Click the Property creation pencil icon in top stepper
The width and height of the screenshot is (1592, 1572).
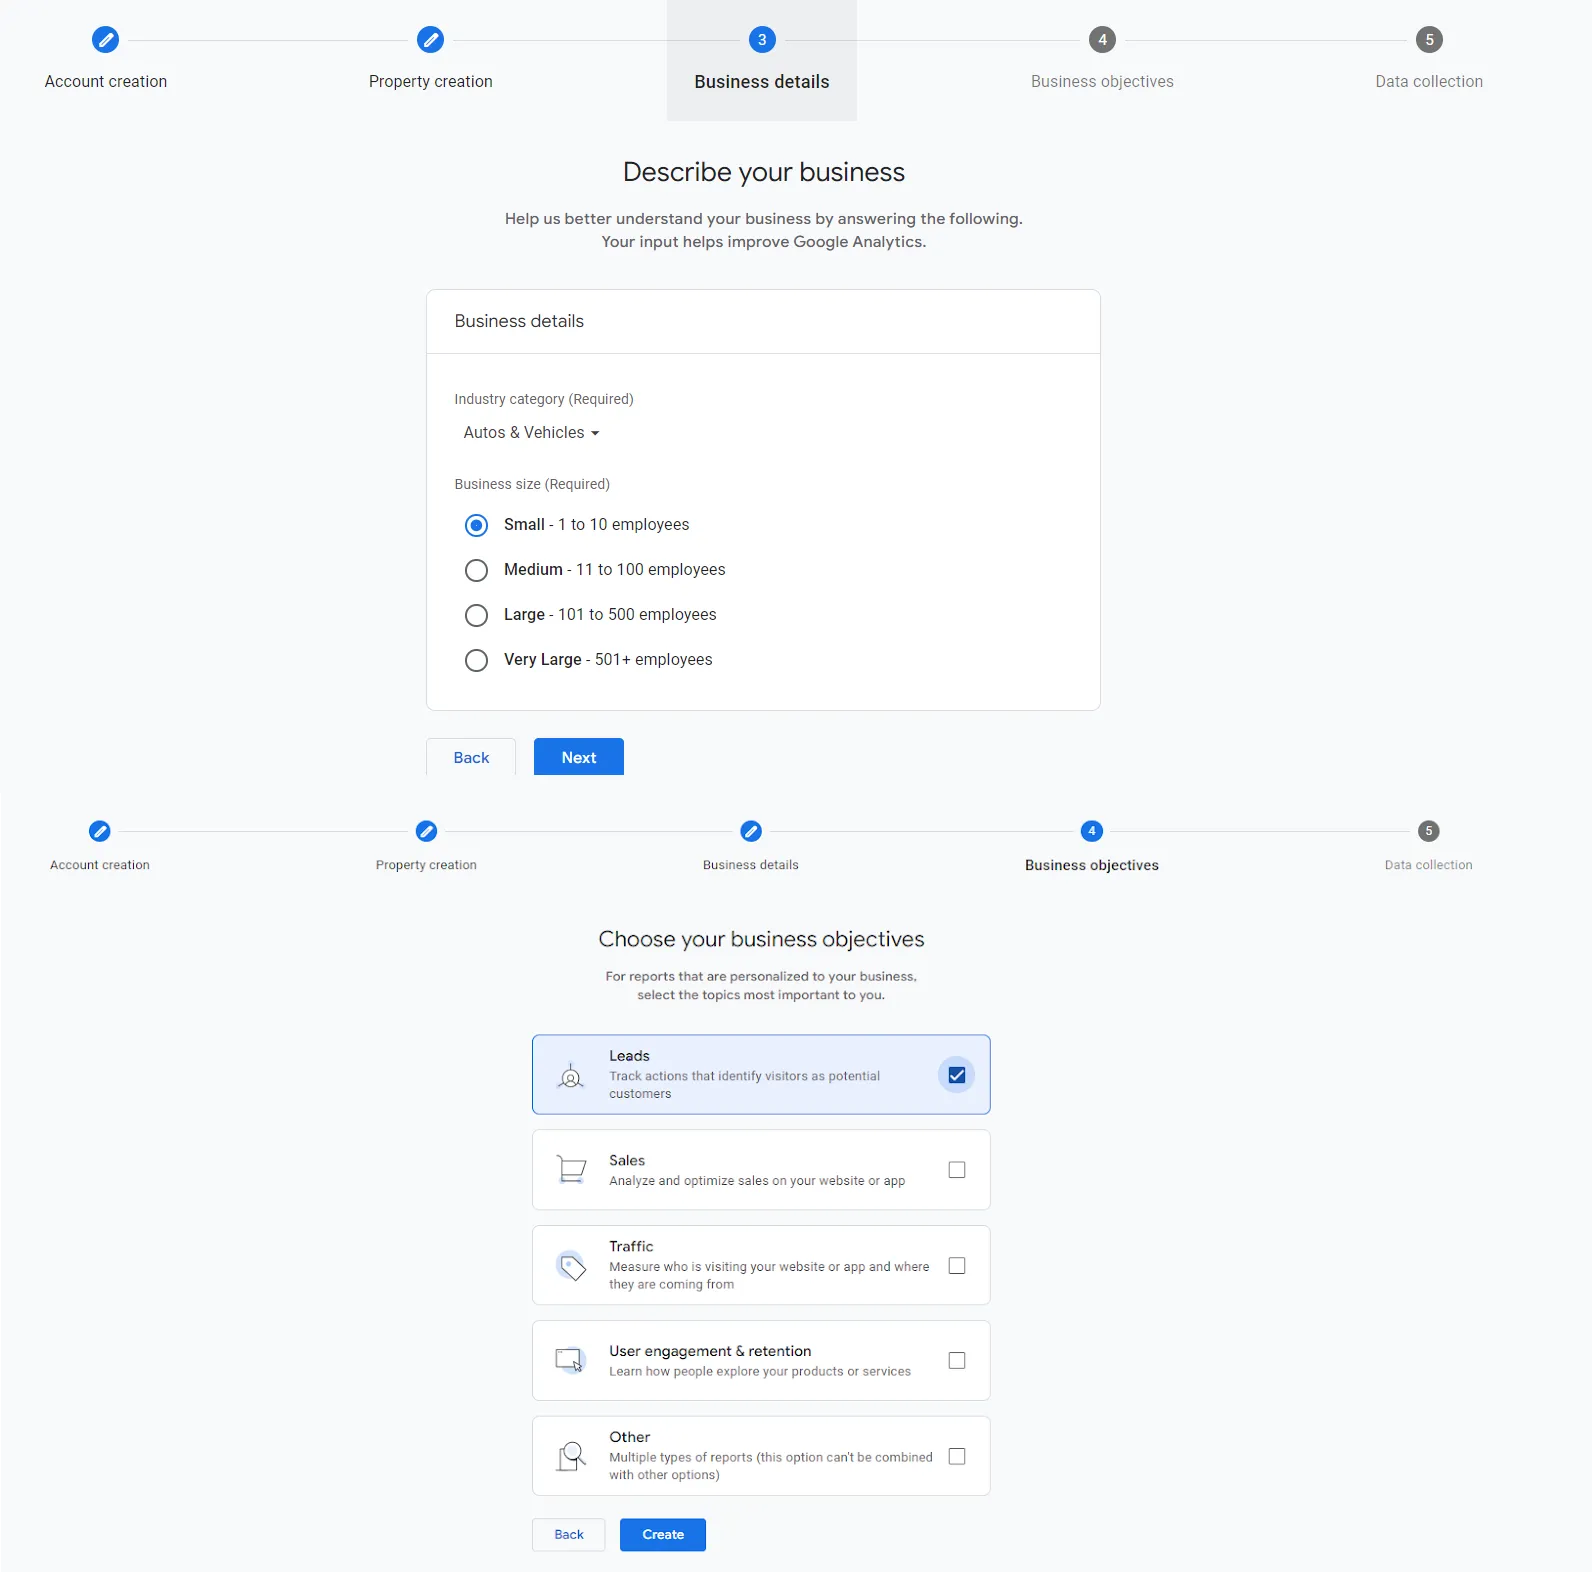click(430, 40)
